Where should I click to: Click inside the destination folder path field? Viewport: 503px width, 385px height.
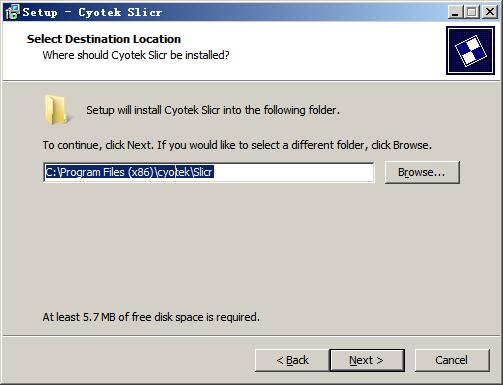click(x=209, y=172)
